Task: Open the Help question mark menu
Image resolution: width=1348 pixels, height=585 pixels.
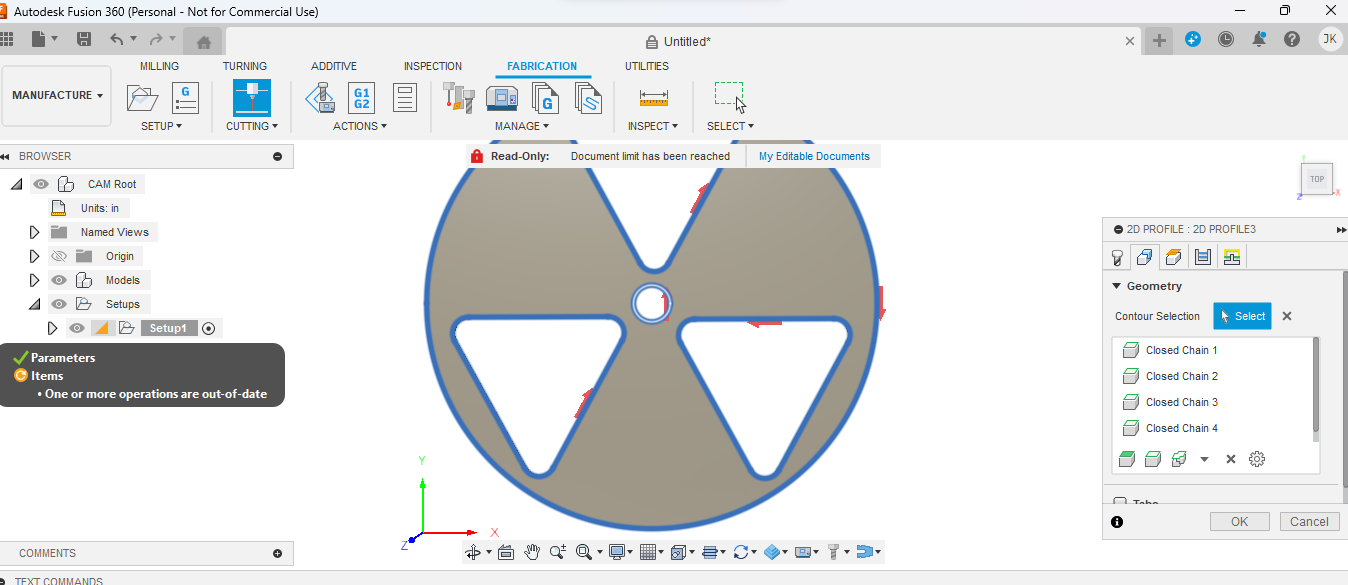Action: click(1292, 39)
